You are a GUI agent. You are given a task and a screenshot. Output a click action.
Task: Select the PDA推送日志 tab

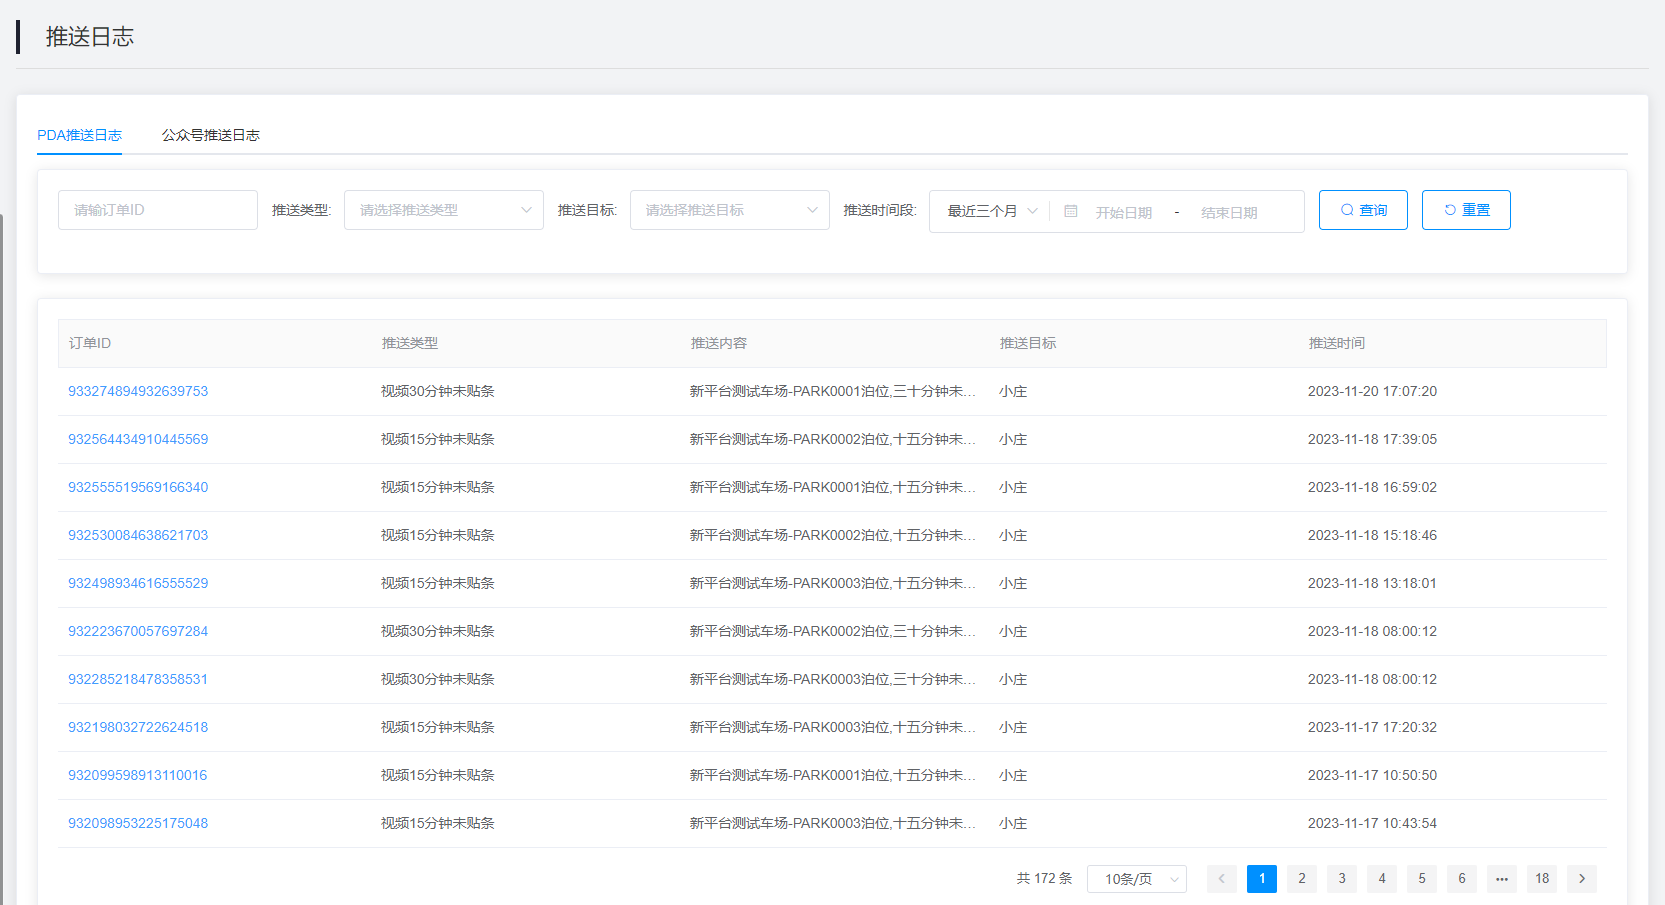coord(79,135)
